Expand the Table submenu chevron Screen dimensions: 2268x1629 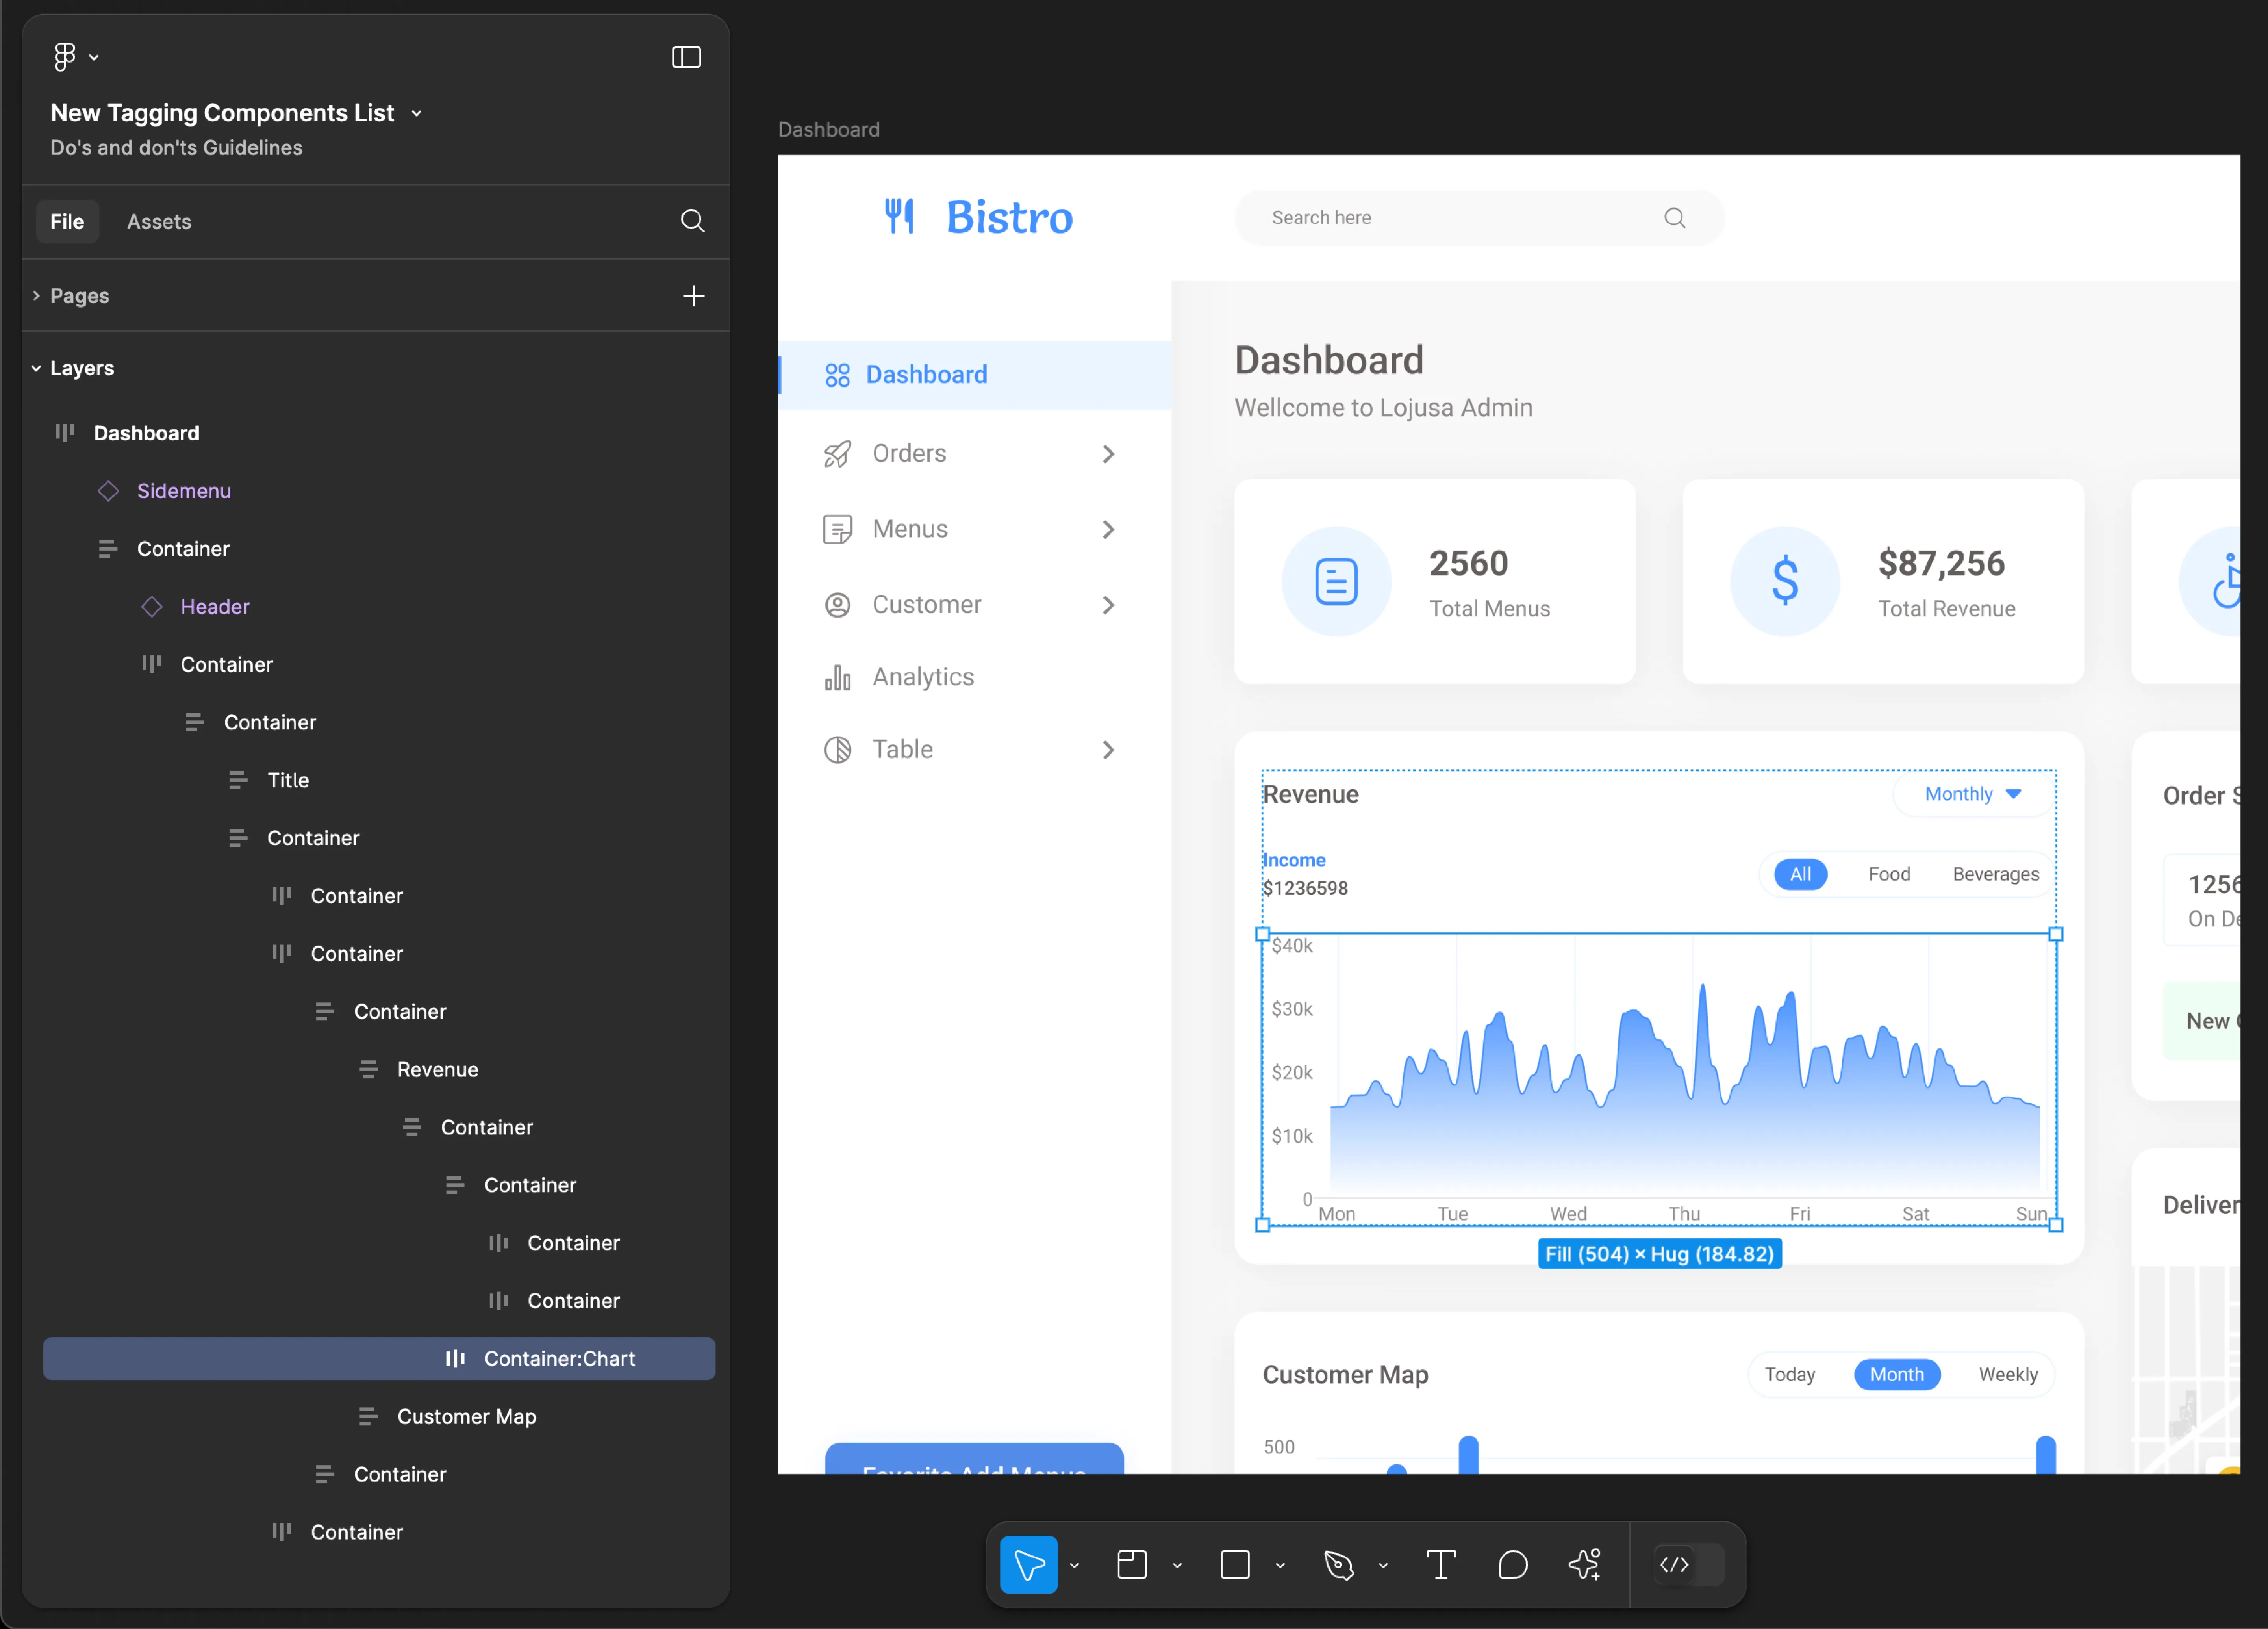pyautogui.click(x=1108, y=750)
